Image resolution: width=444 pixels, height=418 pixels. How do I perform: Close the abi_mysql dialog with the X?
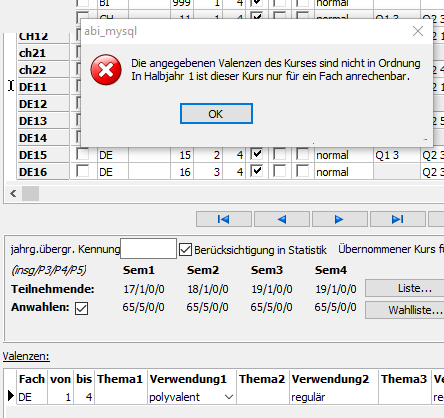pos(418,31)
